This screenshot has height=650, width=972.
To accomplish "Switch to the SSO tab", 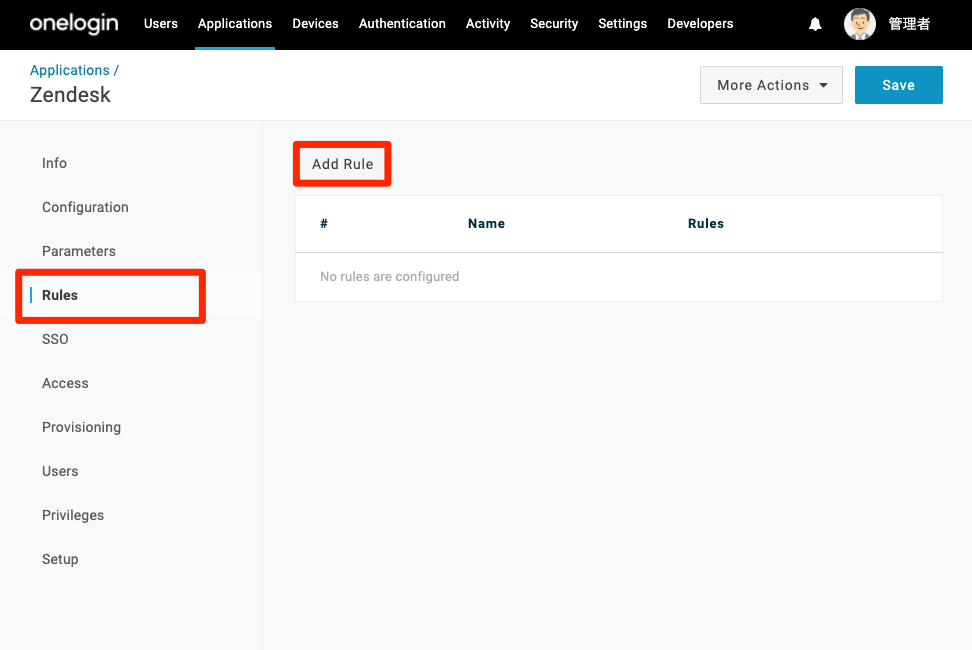I will click(55, 339).
